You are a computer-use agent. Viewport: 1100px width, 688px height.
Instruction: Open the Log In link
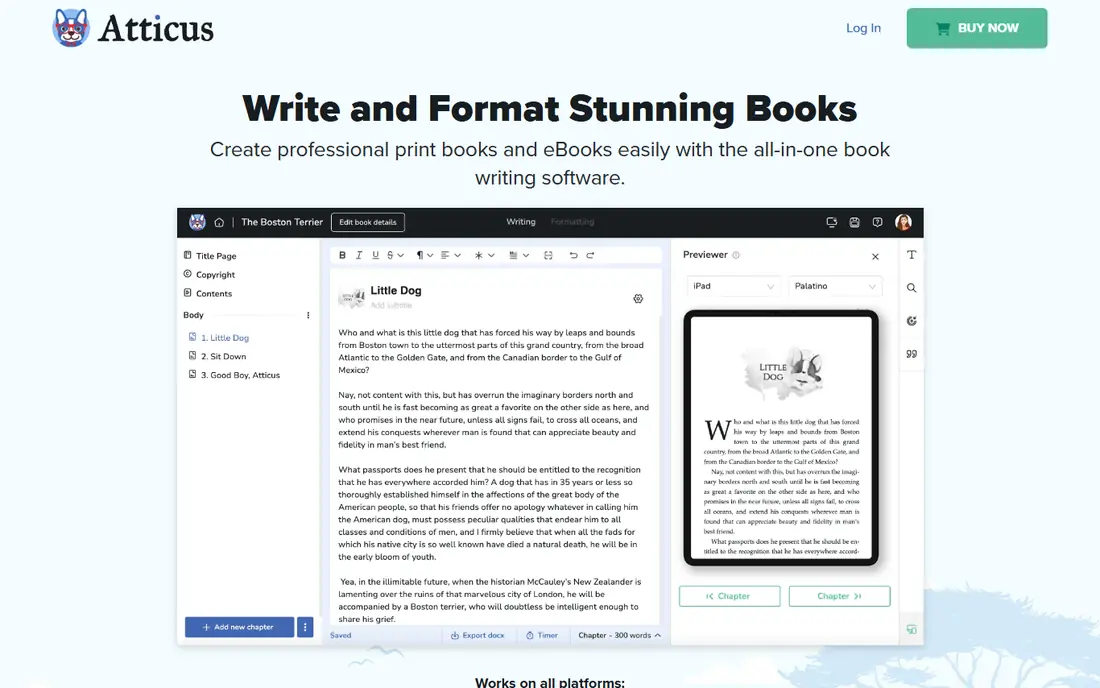coord(863,28)
